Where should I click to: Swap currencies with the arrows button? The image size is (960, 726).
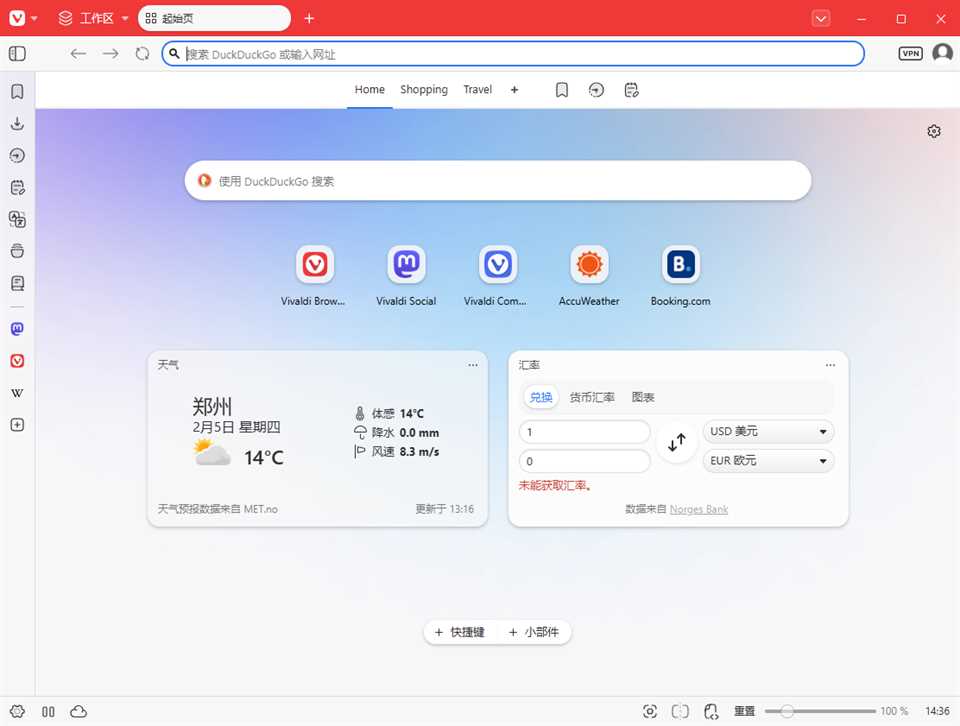(x=677, y=442)
